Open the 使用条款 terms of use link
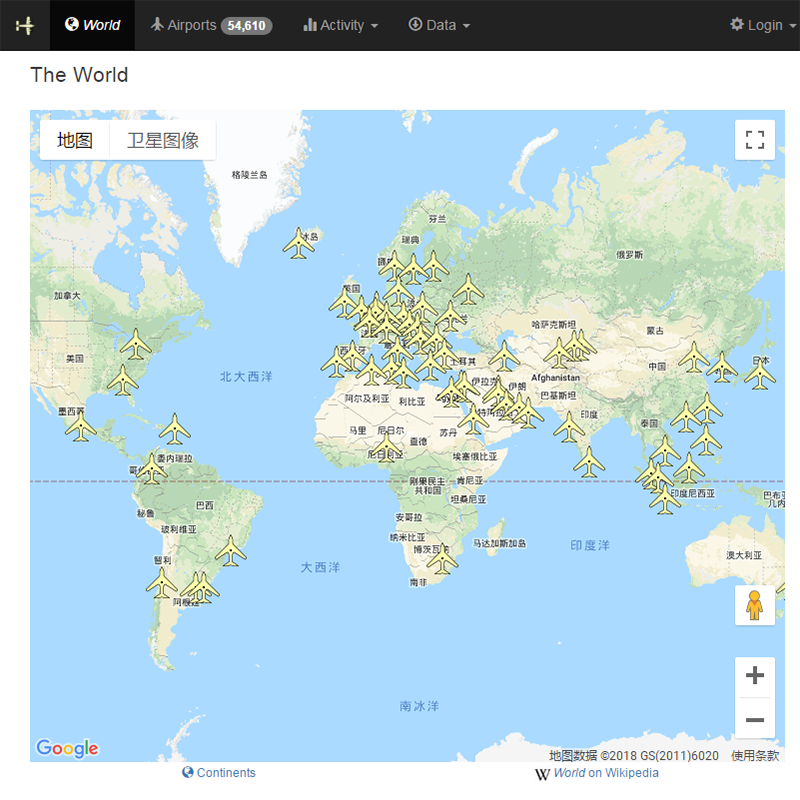800x800 pixels. (755, 756)
